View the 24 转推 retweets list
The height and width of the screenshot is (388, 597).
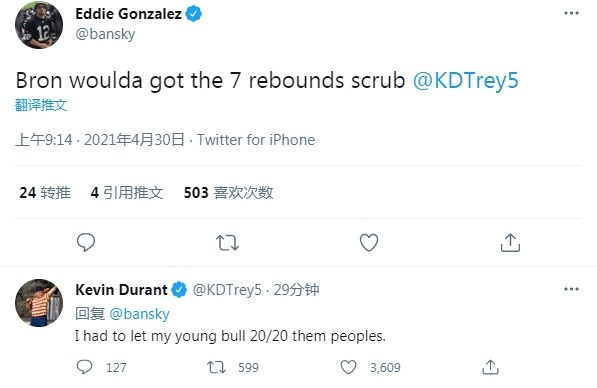[x=45, y=193]
